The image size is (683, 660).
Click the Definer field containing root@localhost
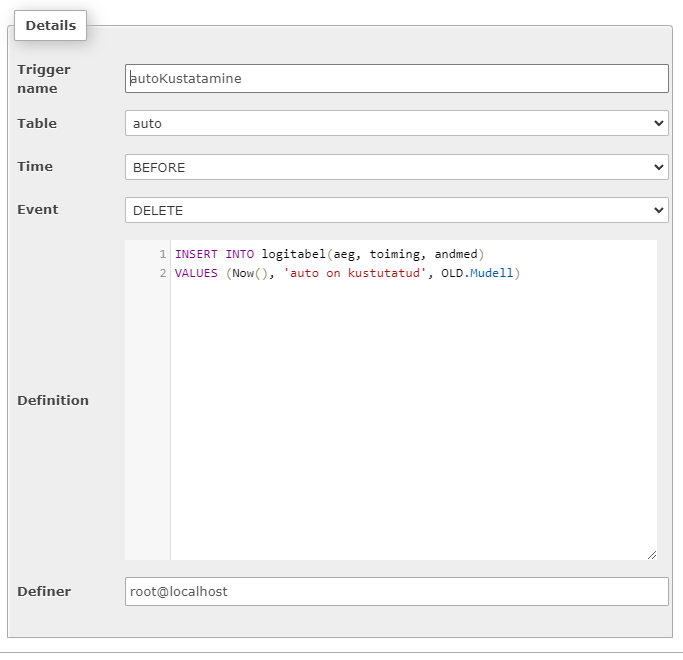[396, 591]
